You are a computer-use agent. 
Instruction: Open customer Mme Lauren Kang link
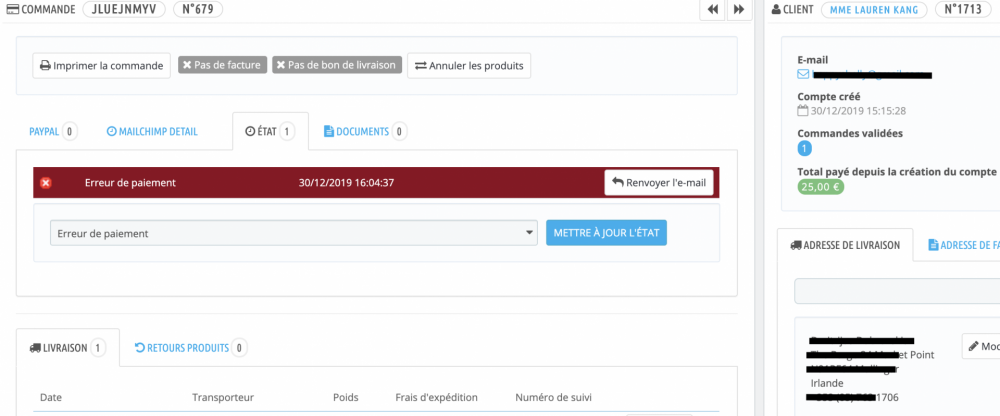pos(874,10)
